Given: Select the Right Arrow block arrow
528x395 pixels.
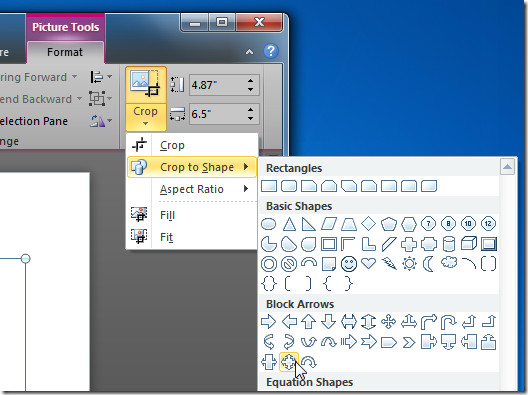Looking at the screenshot, I should [268, 322].
